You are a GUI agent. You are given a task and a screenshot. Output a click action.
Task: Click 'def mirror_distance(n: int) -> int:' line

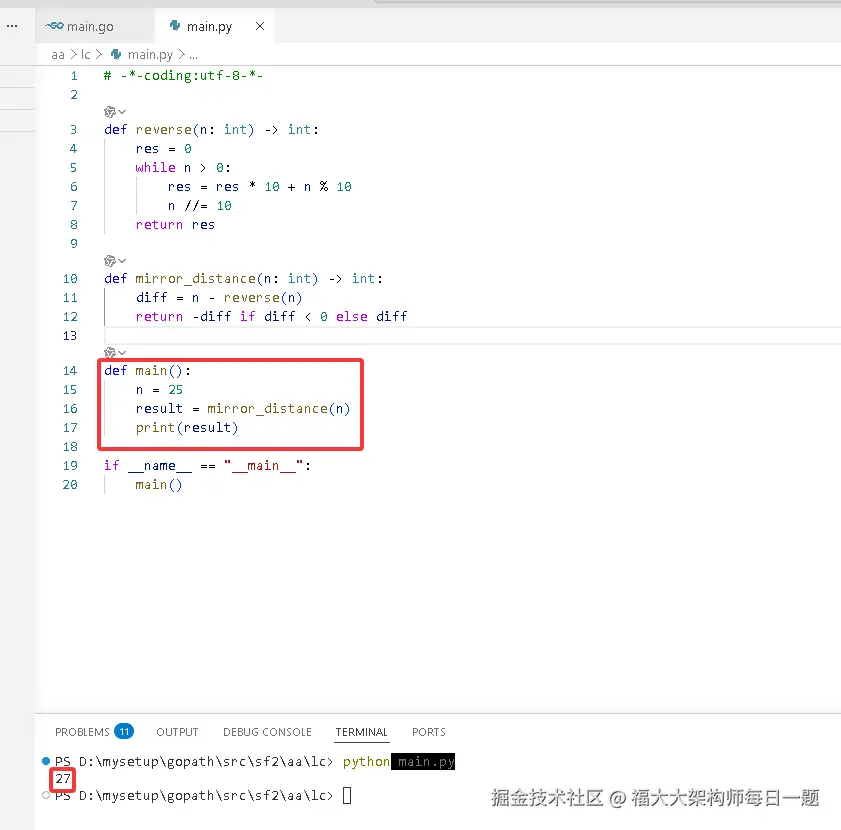point(244,278)
